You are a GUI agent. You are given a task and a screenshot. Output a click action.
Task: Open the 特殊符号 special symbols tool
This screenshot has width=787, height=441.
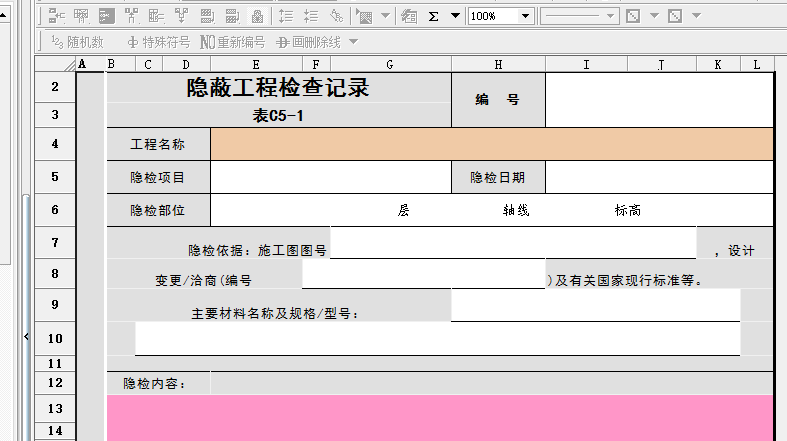pyautogui.click(x=158, y=42)
